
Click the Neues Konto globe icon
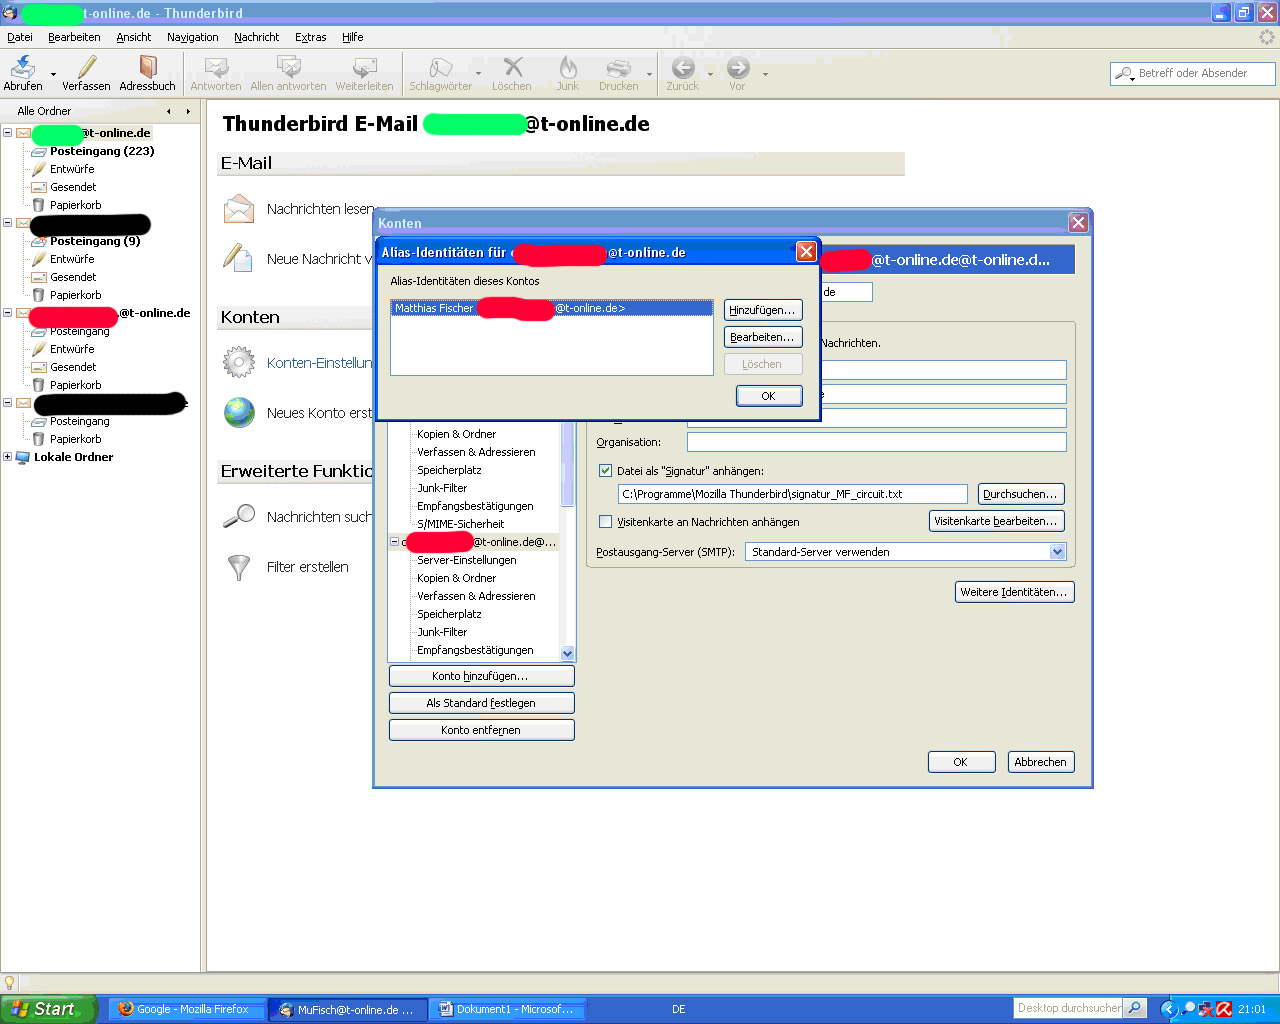[239, 412]
